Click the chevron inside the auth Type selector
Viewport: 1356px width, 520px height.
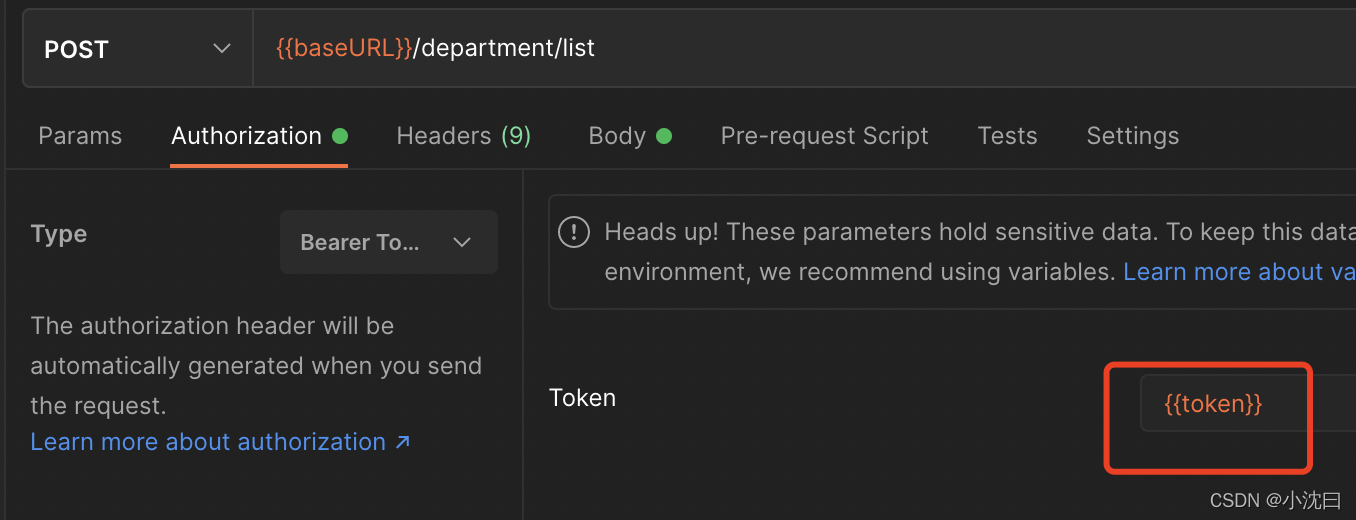[x=462, y=243]
